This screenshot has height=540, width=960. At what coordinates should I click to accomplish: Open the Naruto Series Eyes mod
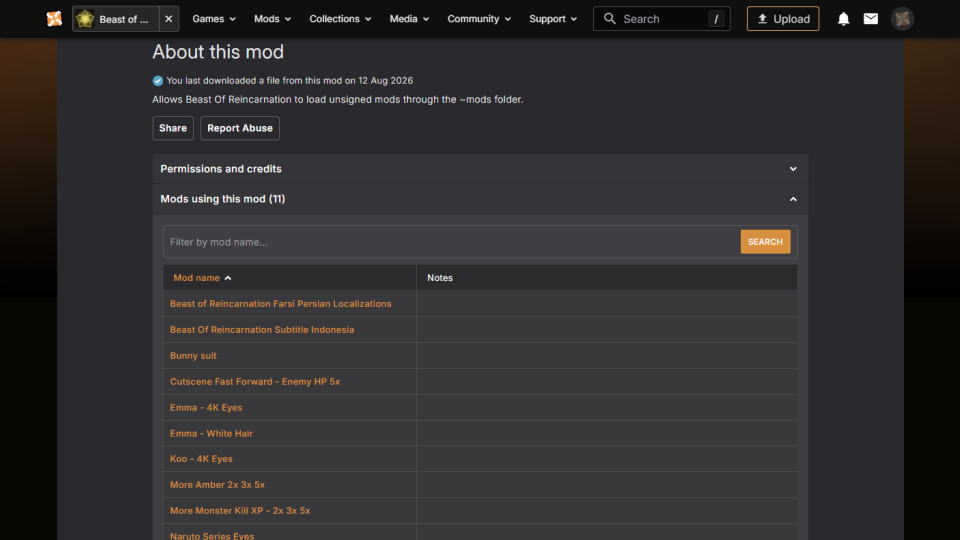coord(212,536)
